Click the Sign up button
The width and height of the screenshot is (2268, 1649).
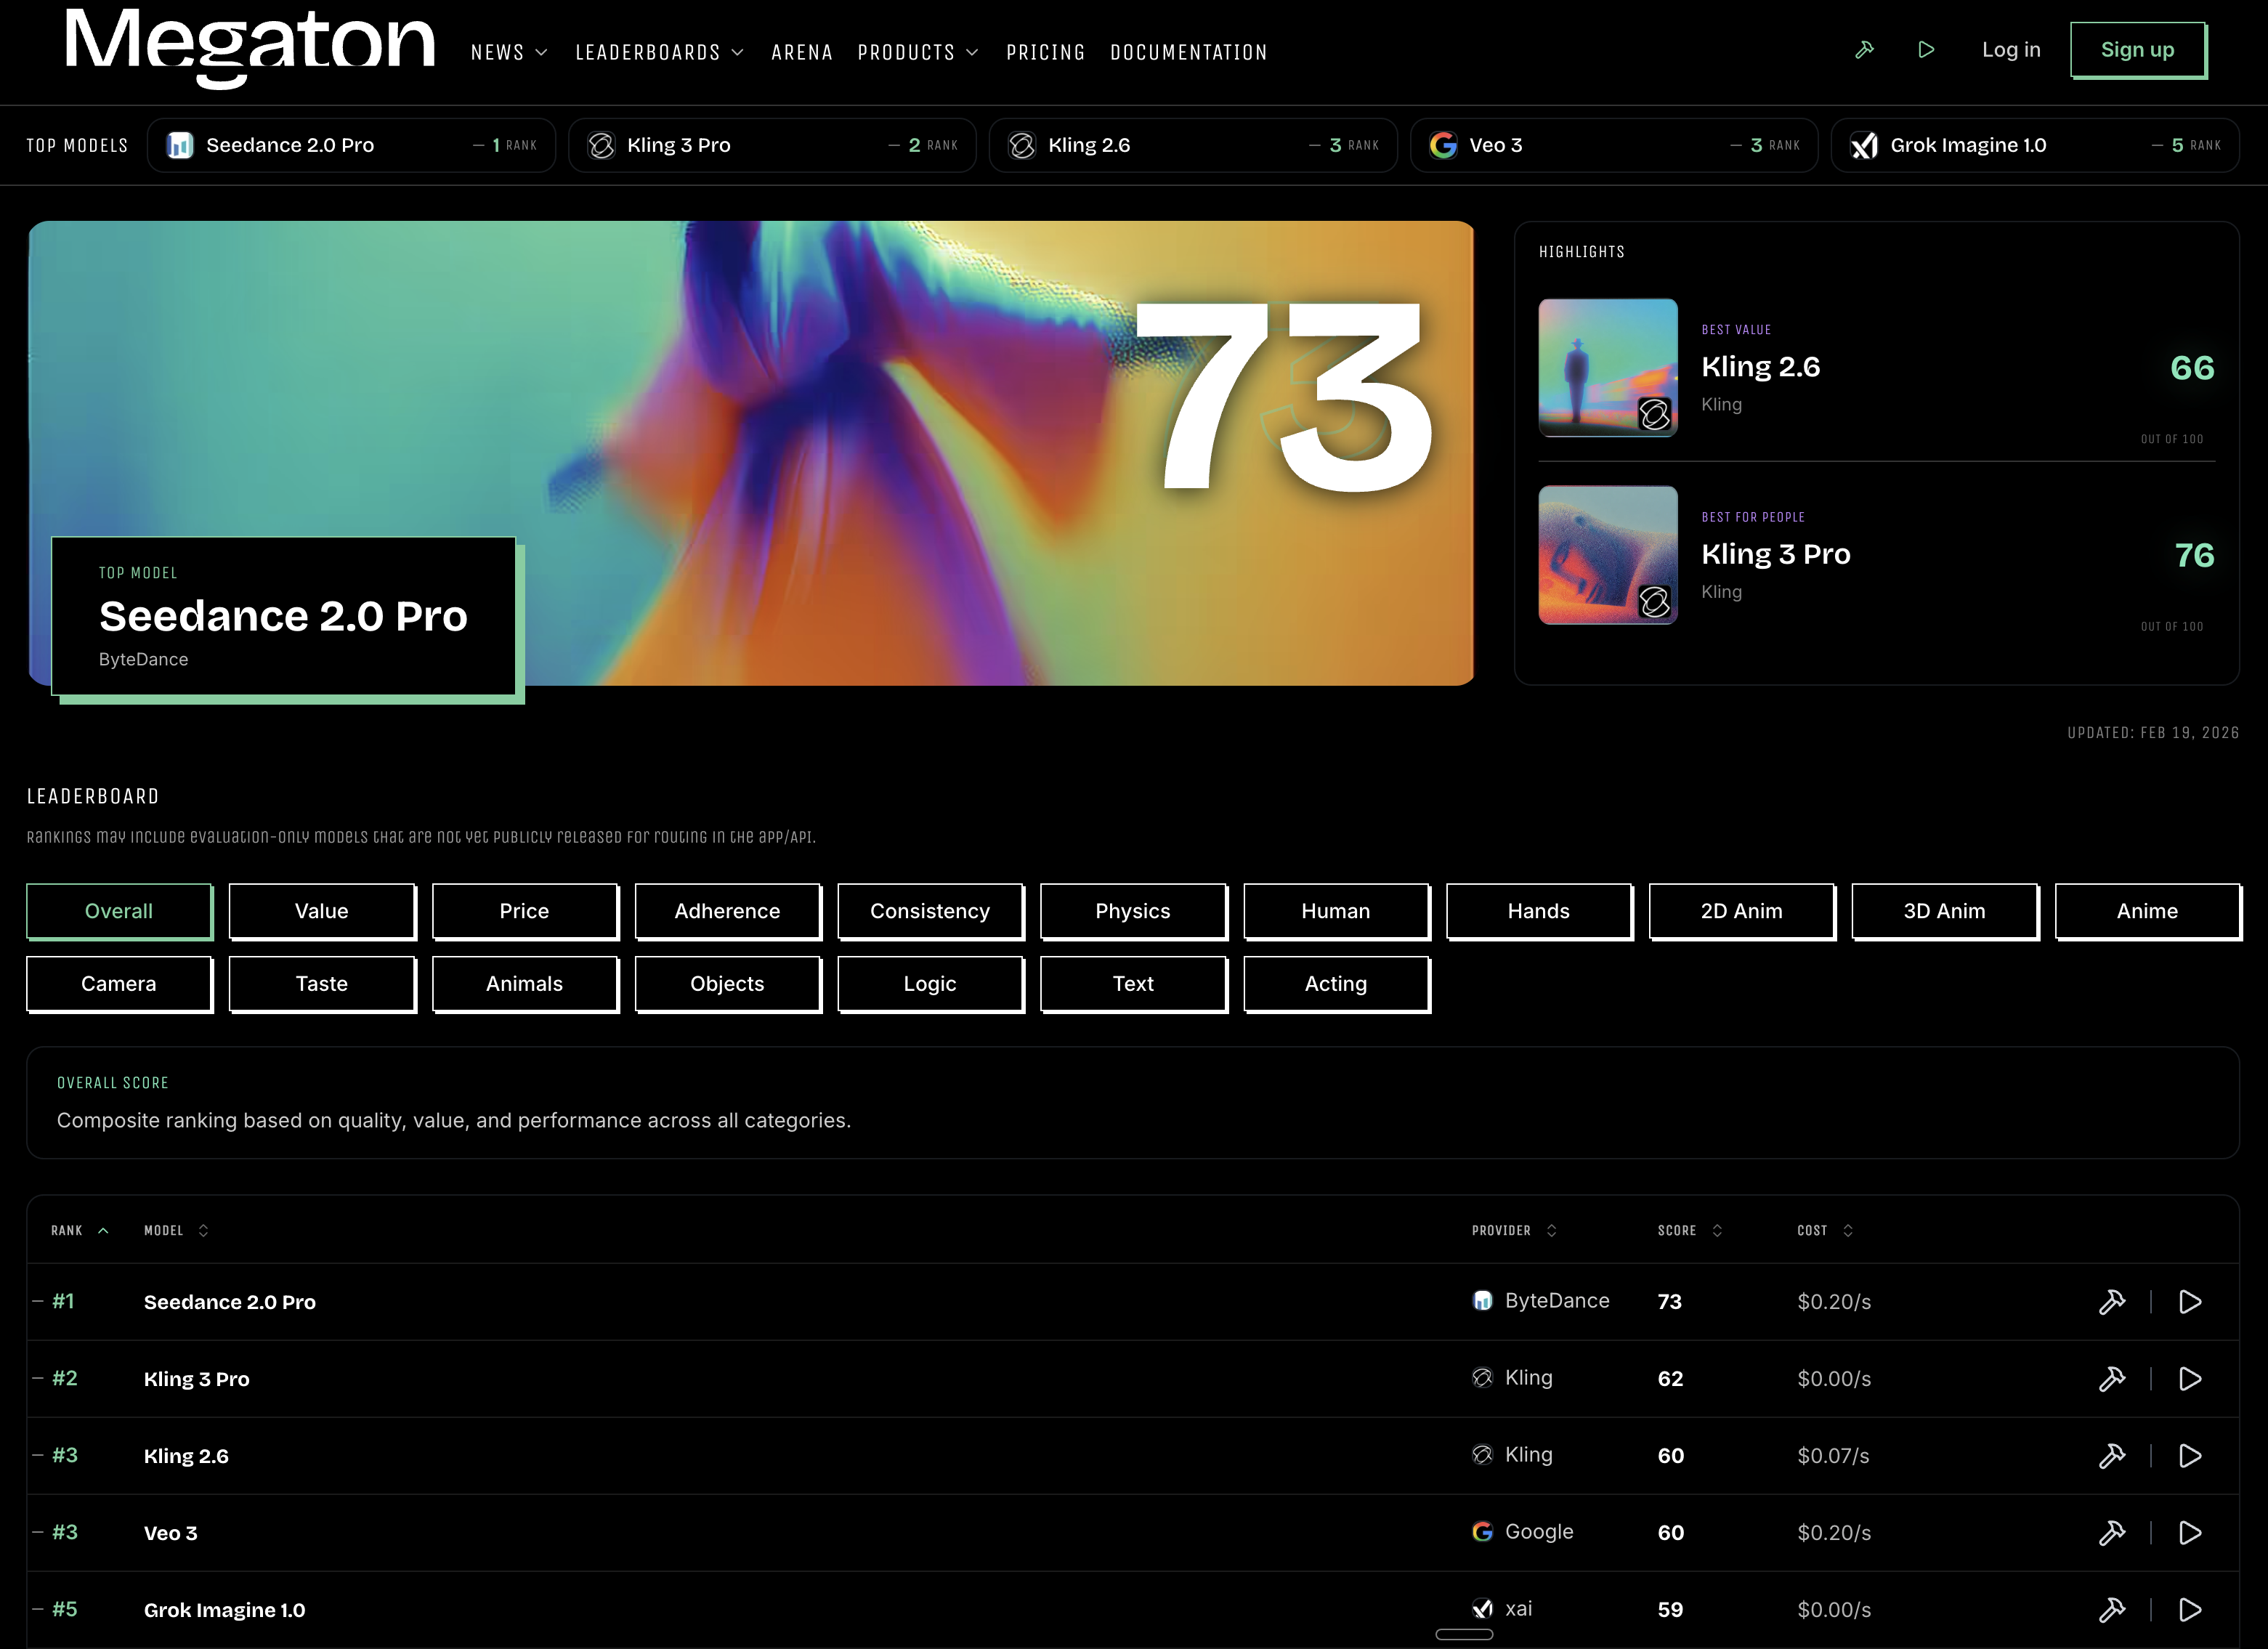(2137, 49)
